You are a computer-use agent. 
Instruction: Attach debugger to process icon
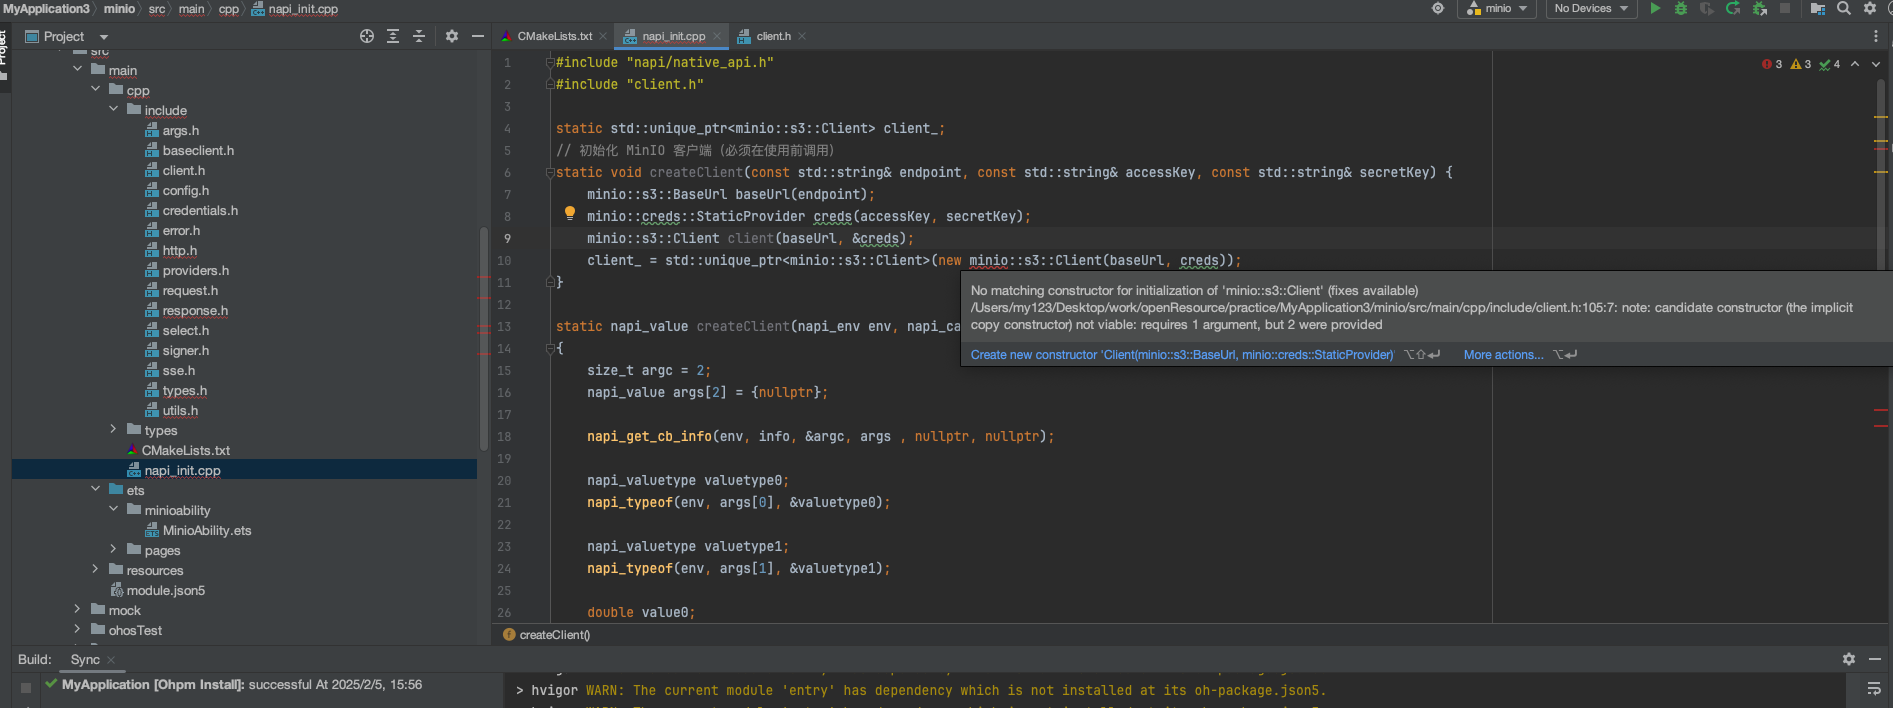tap(1759, 8)
